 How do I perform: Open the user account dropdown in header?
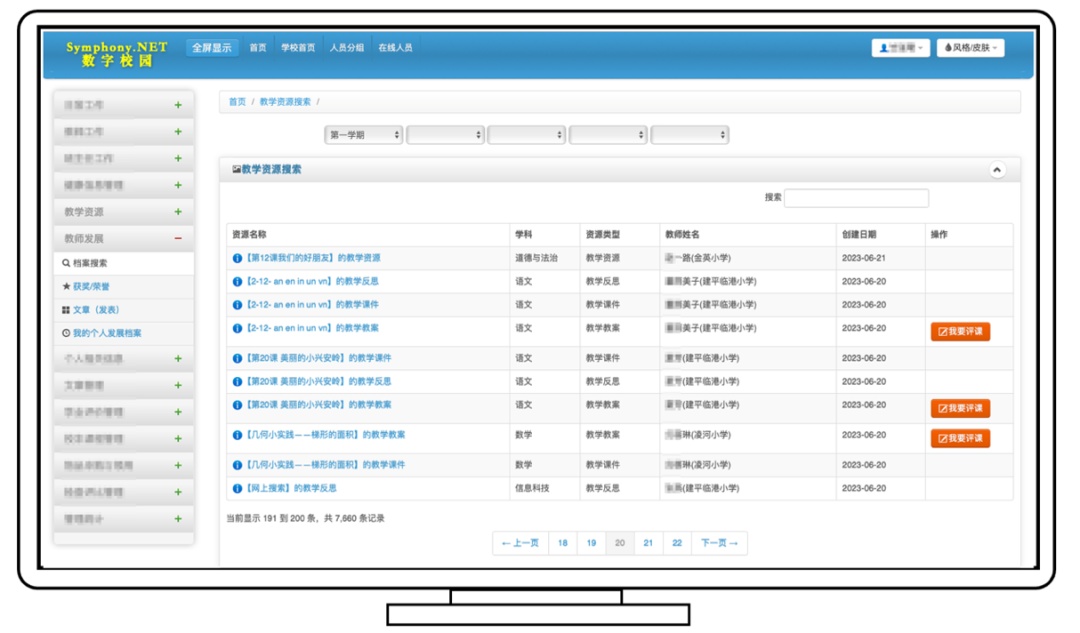tap(900, 48)
